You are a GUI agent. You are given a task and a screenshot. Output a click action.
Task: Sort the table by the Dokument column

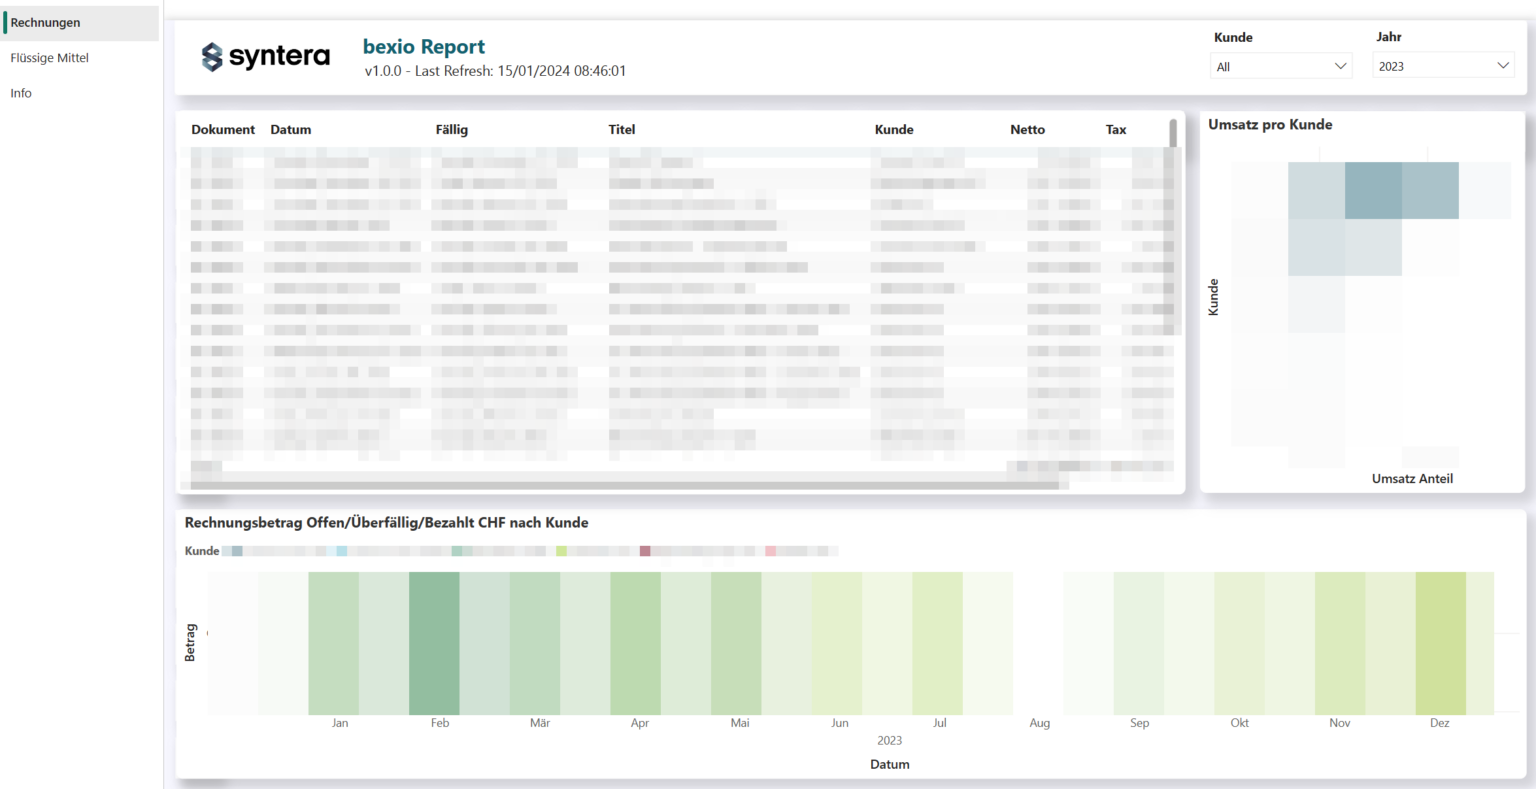(x=222, y=129)
